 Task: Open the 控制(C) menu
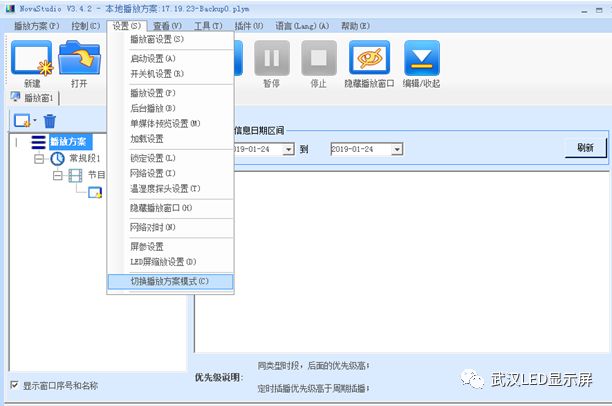86,26
